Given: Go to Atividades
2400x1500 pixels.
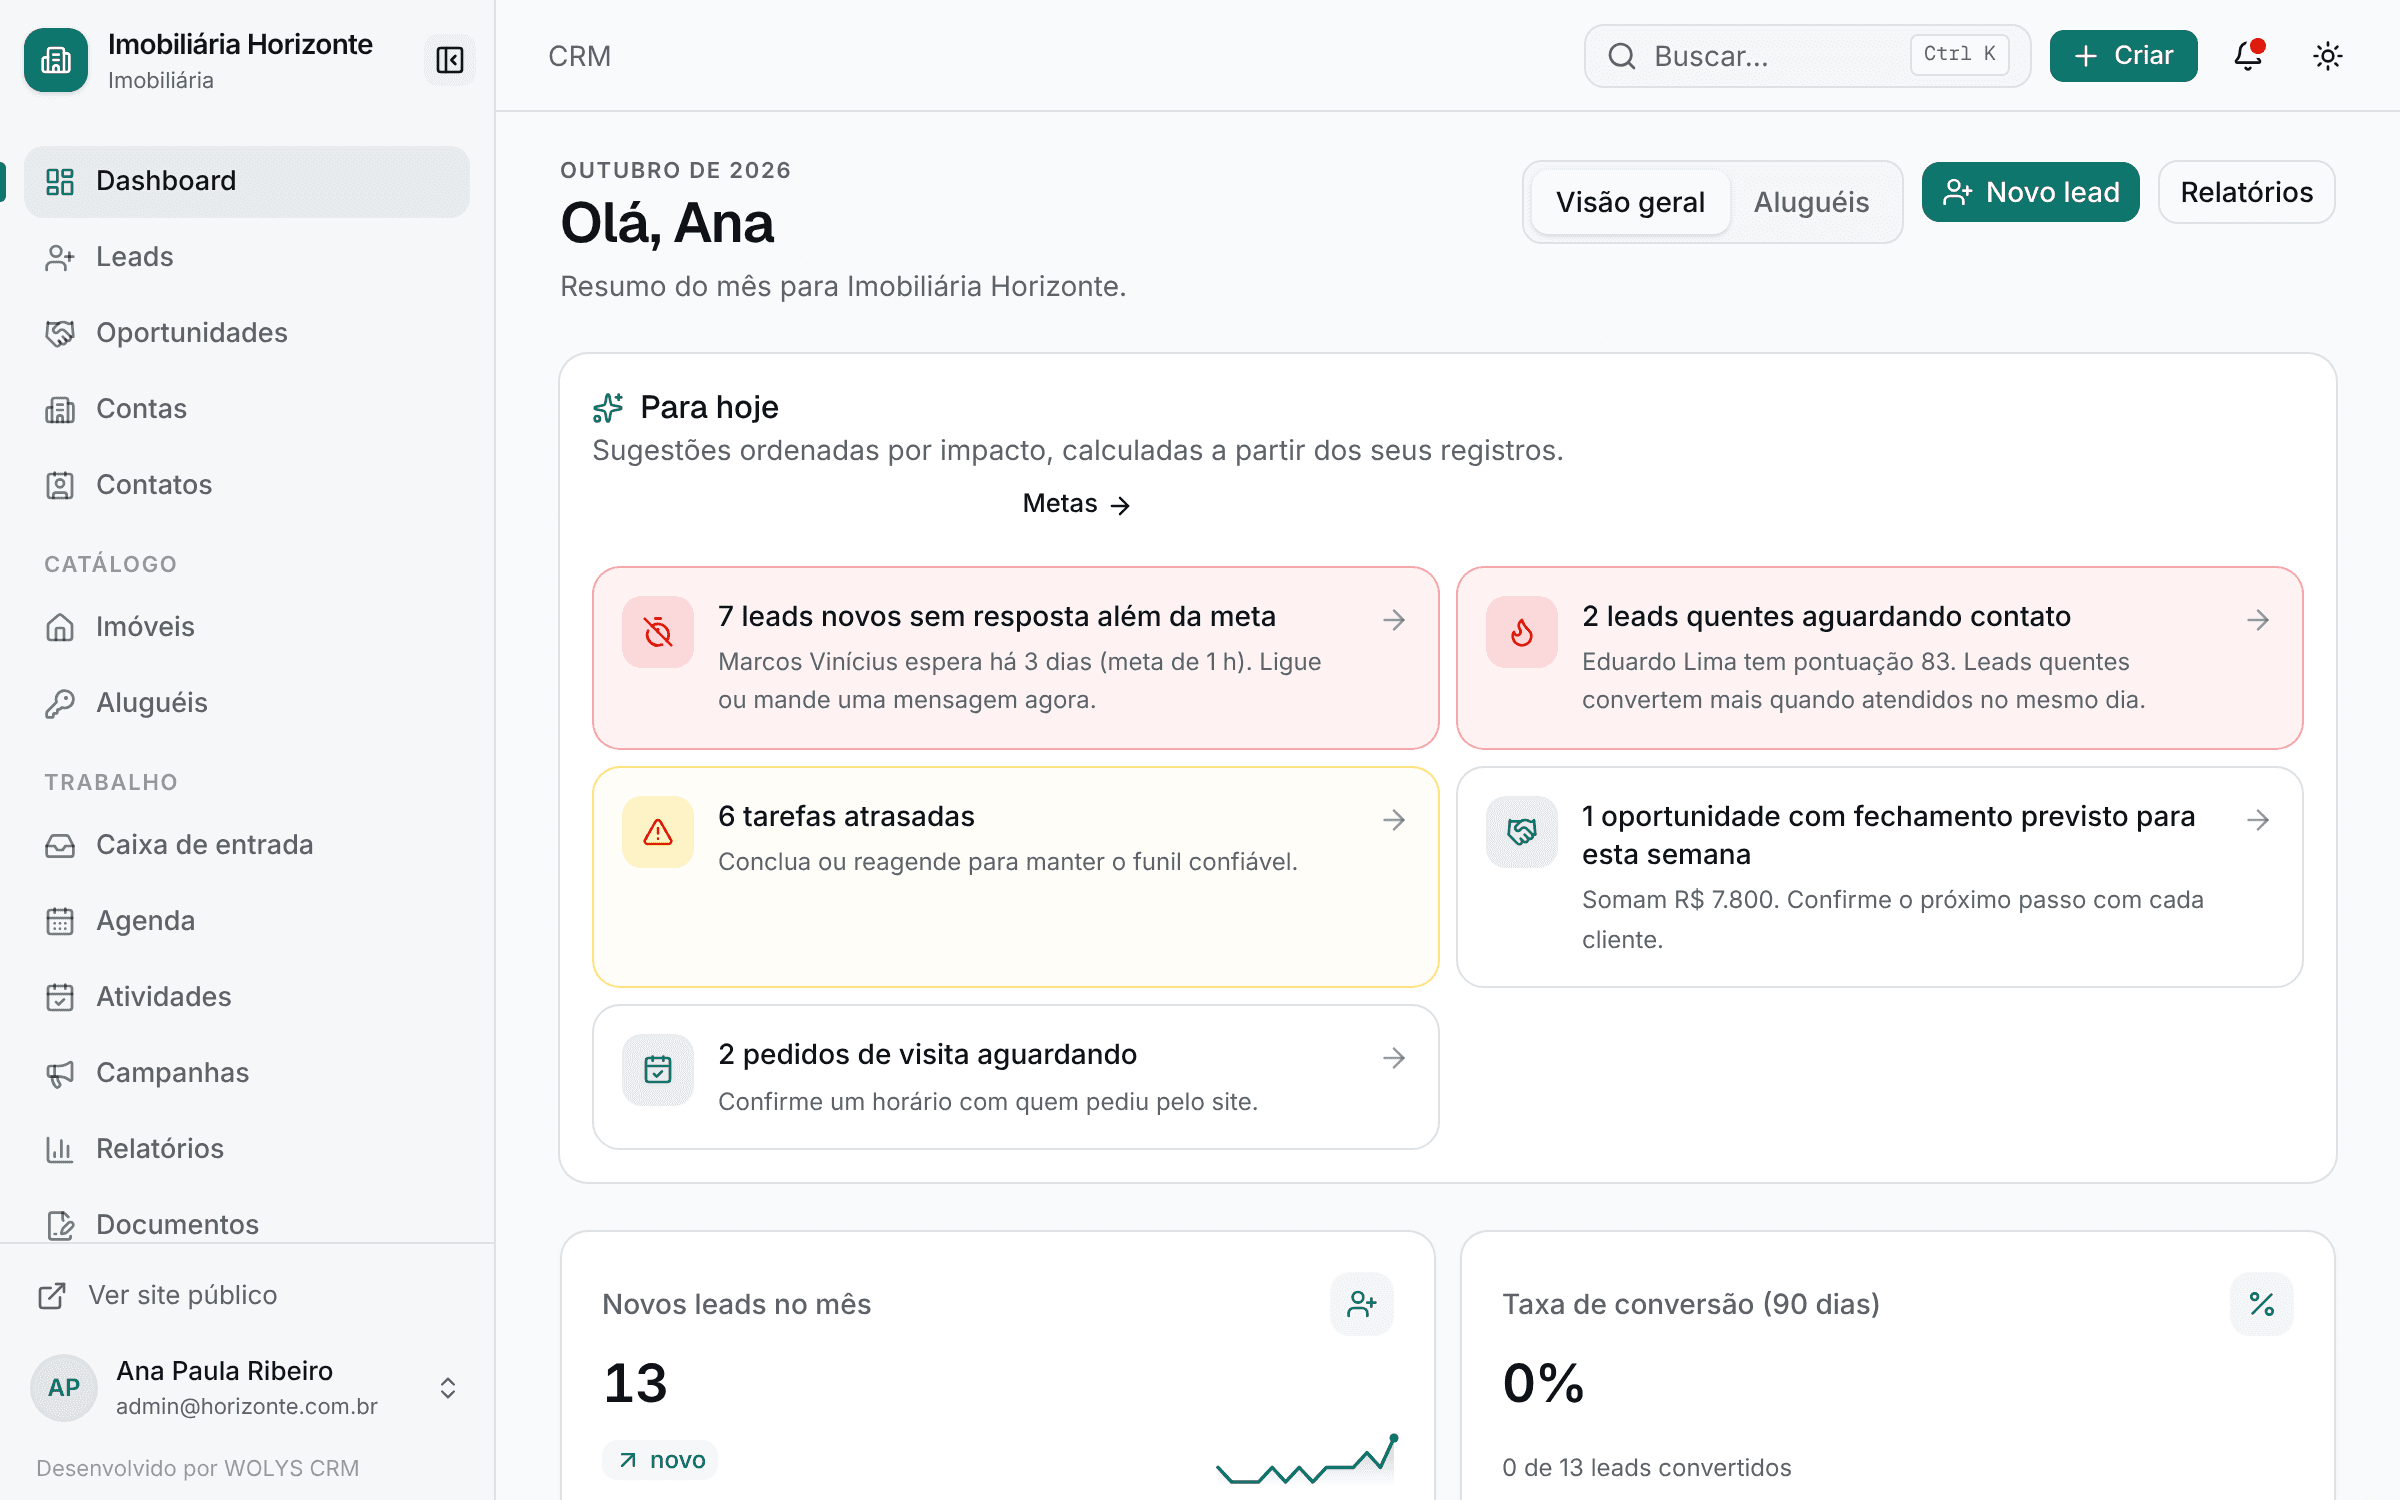Looking at the screenshot, I should [246, 997].
